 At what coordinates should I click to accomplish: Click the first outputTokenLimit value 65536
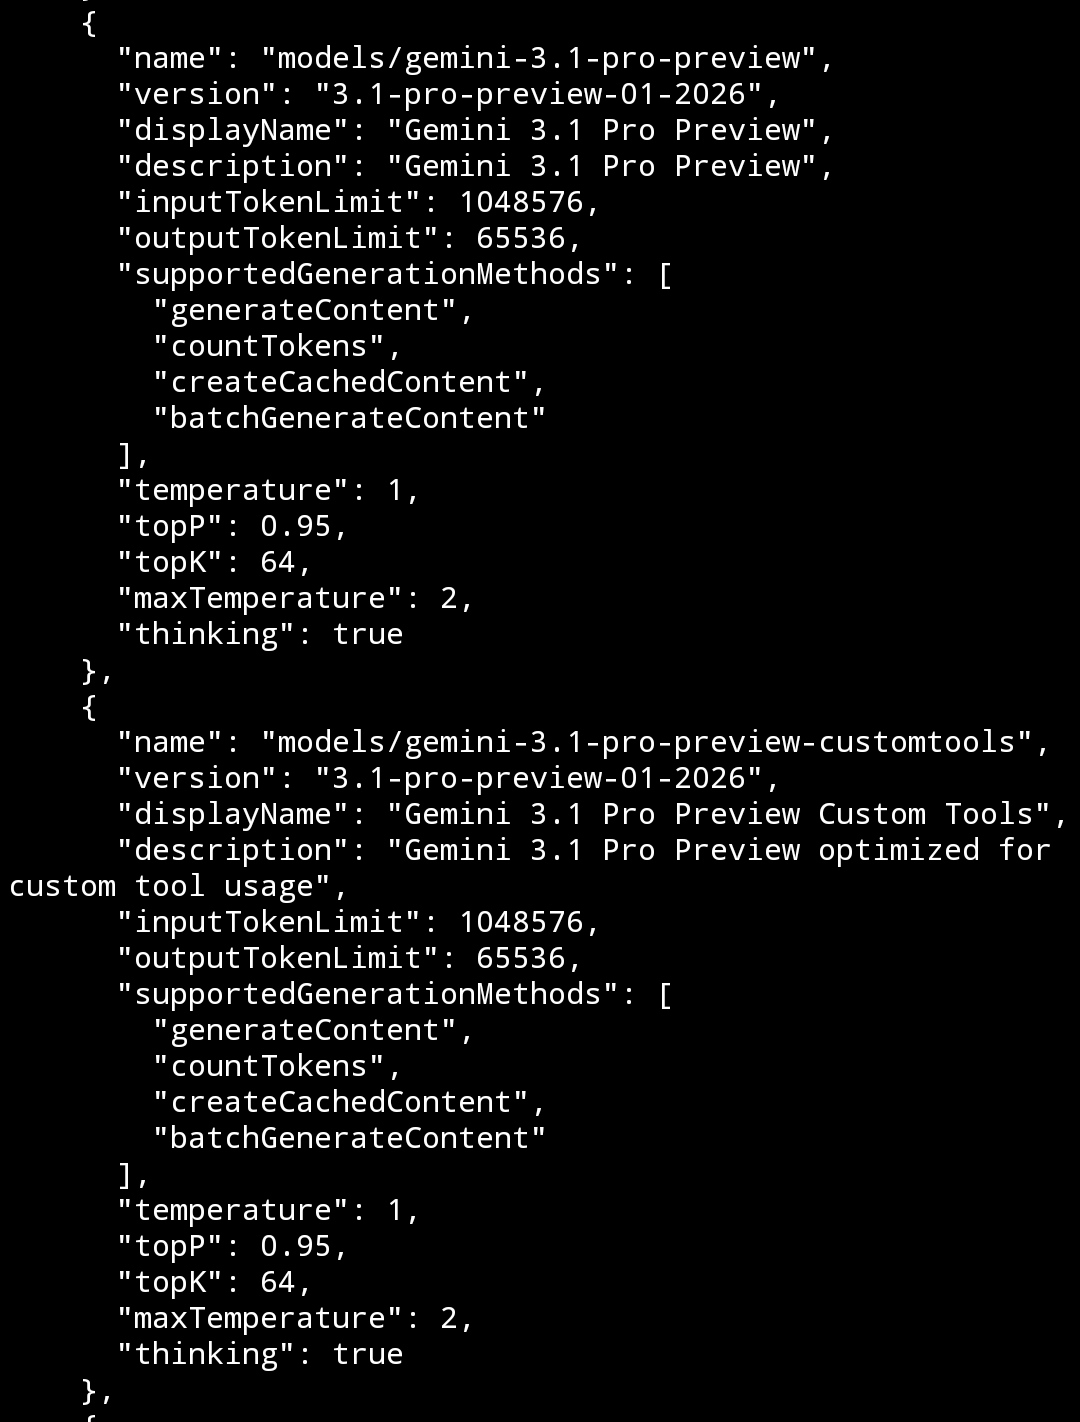pos(521,238)
